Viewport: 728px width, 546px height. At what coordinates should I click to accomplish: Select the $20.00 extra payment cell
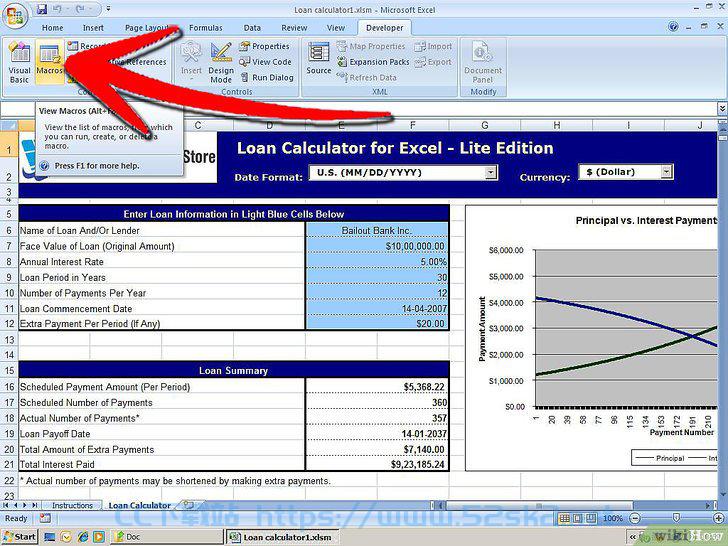pyautogui.click(x=377, y=324)
